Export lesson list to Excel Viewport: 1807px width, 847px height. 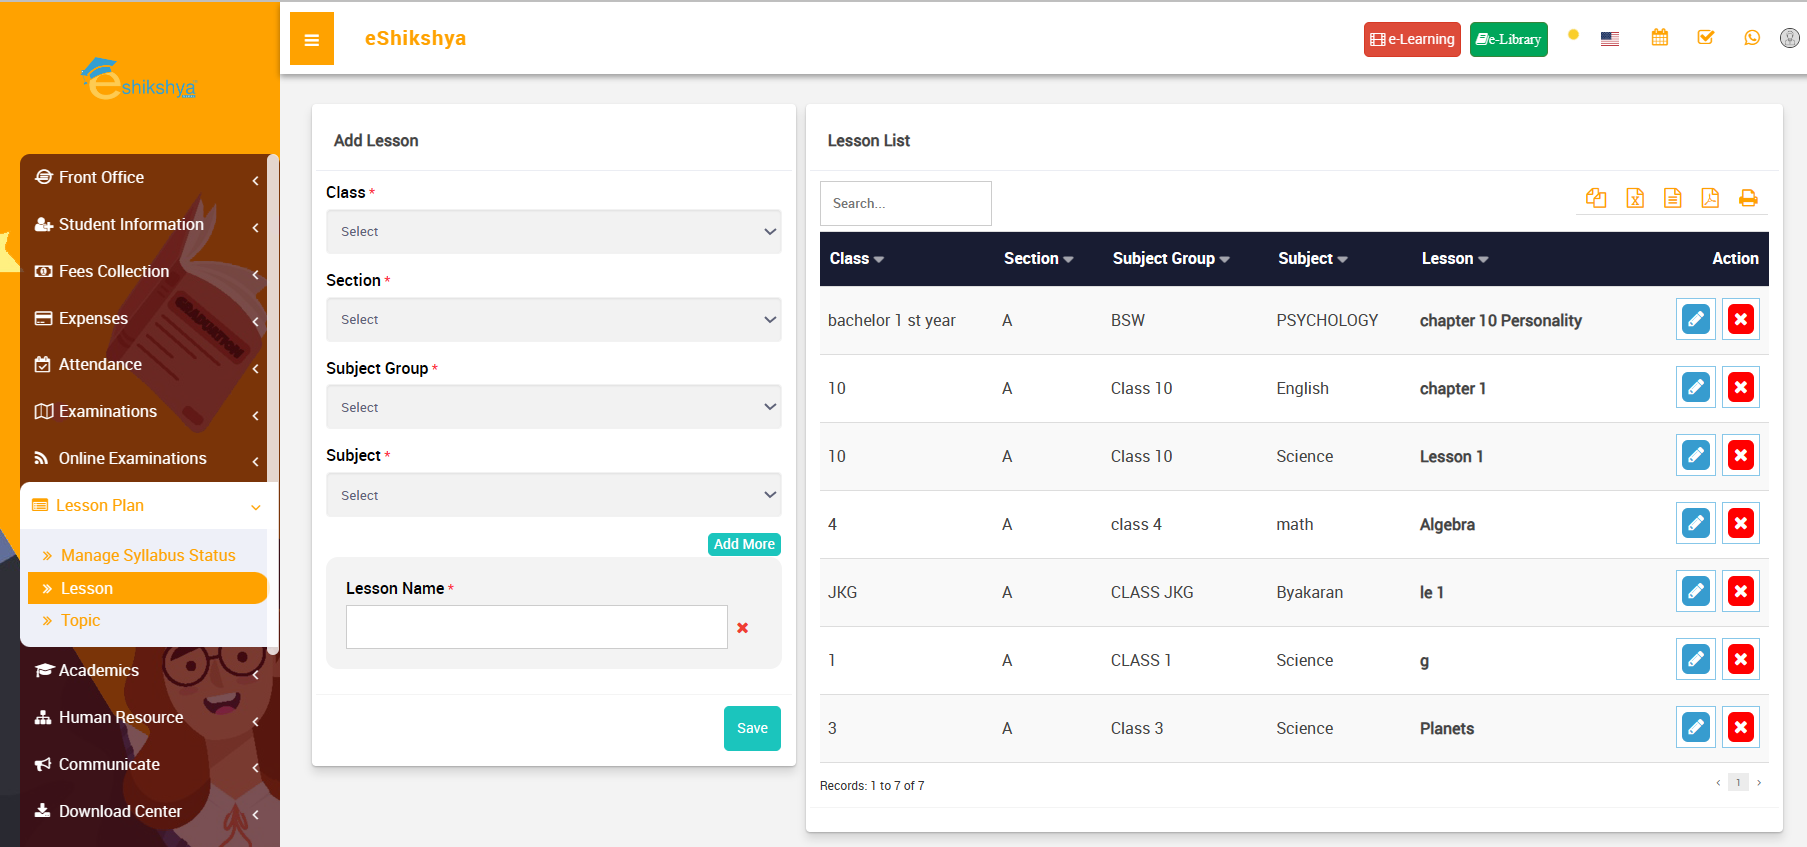1635,198
